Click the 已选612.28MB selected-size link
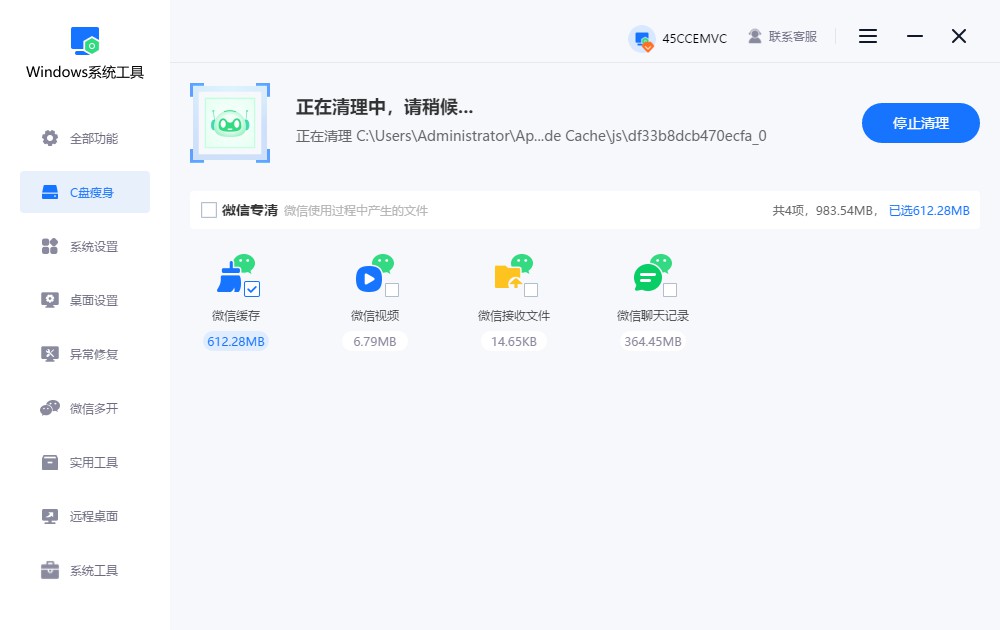Screen dimensions: 1000x630 pos(931,211)
